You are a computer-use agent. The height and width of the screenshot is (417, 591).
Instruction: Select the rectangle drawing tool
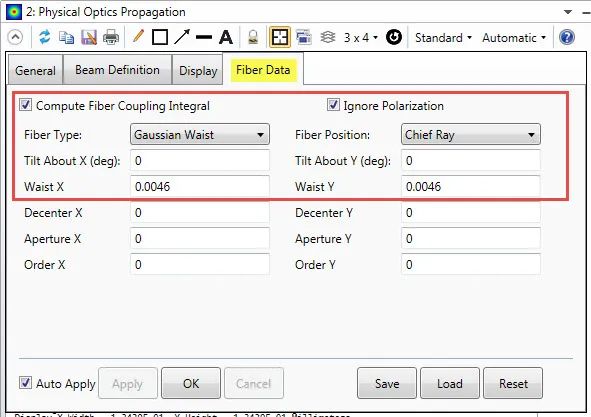point(160,37)
